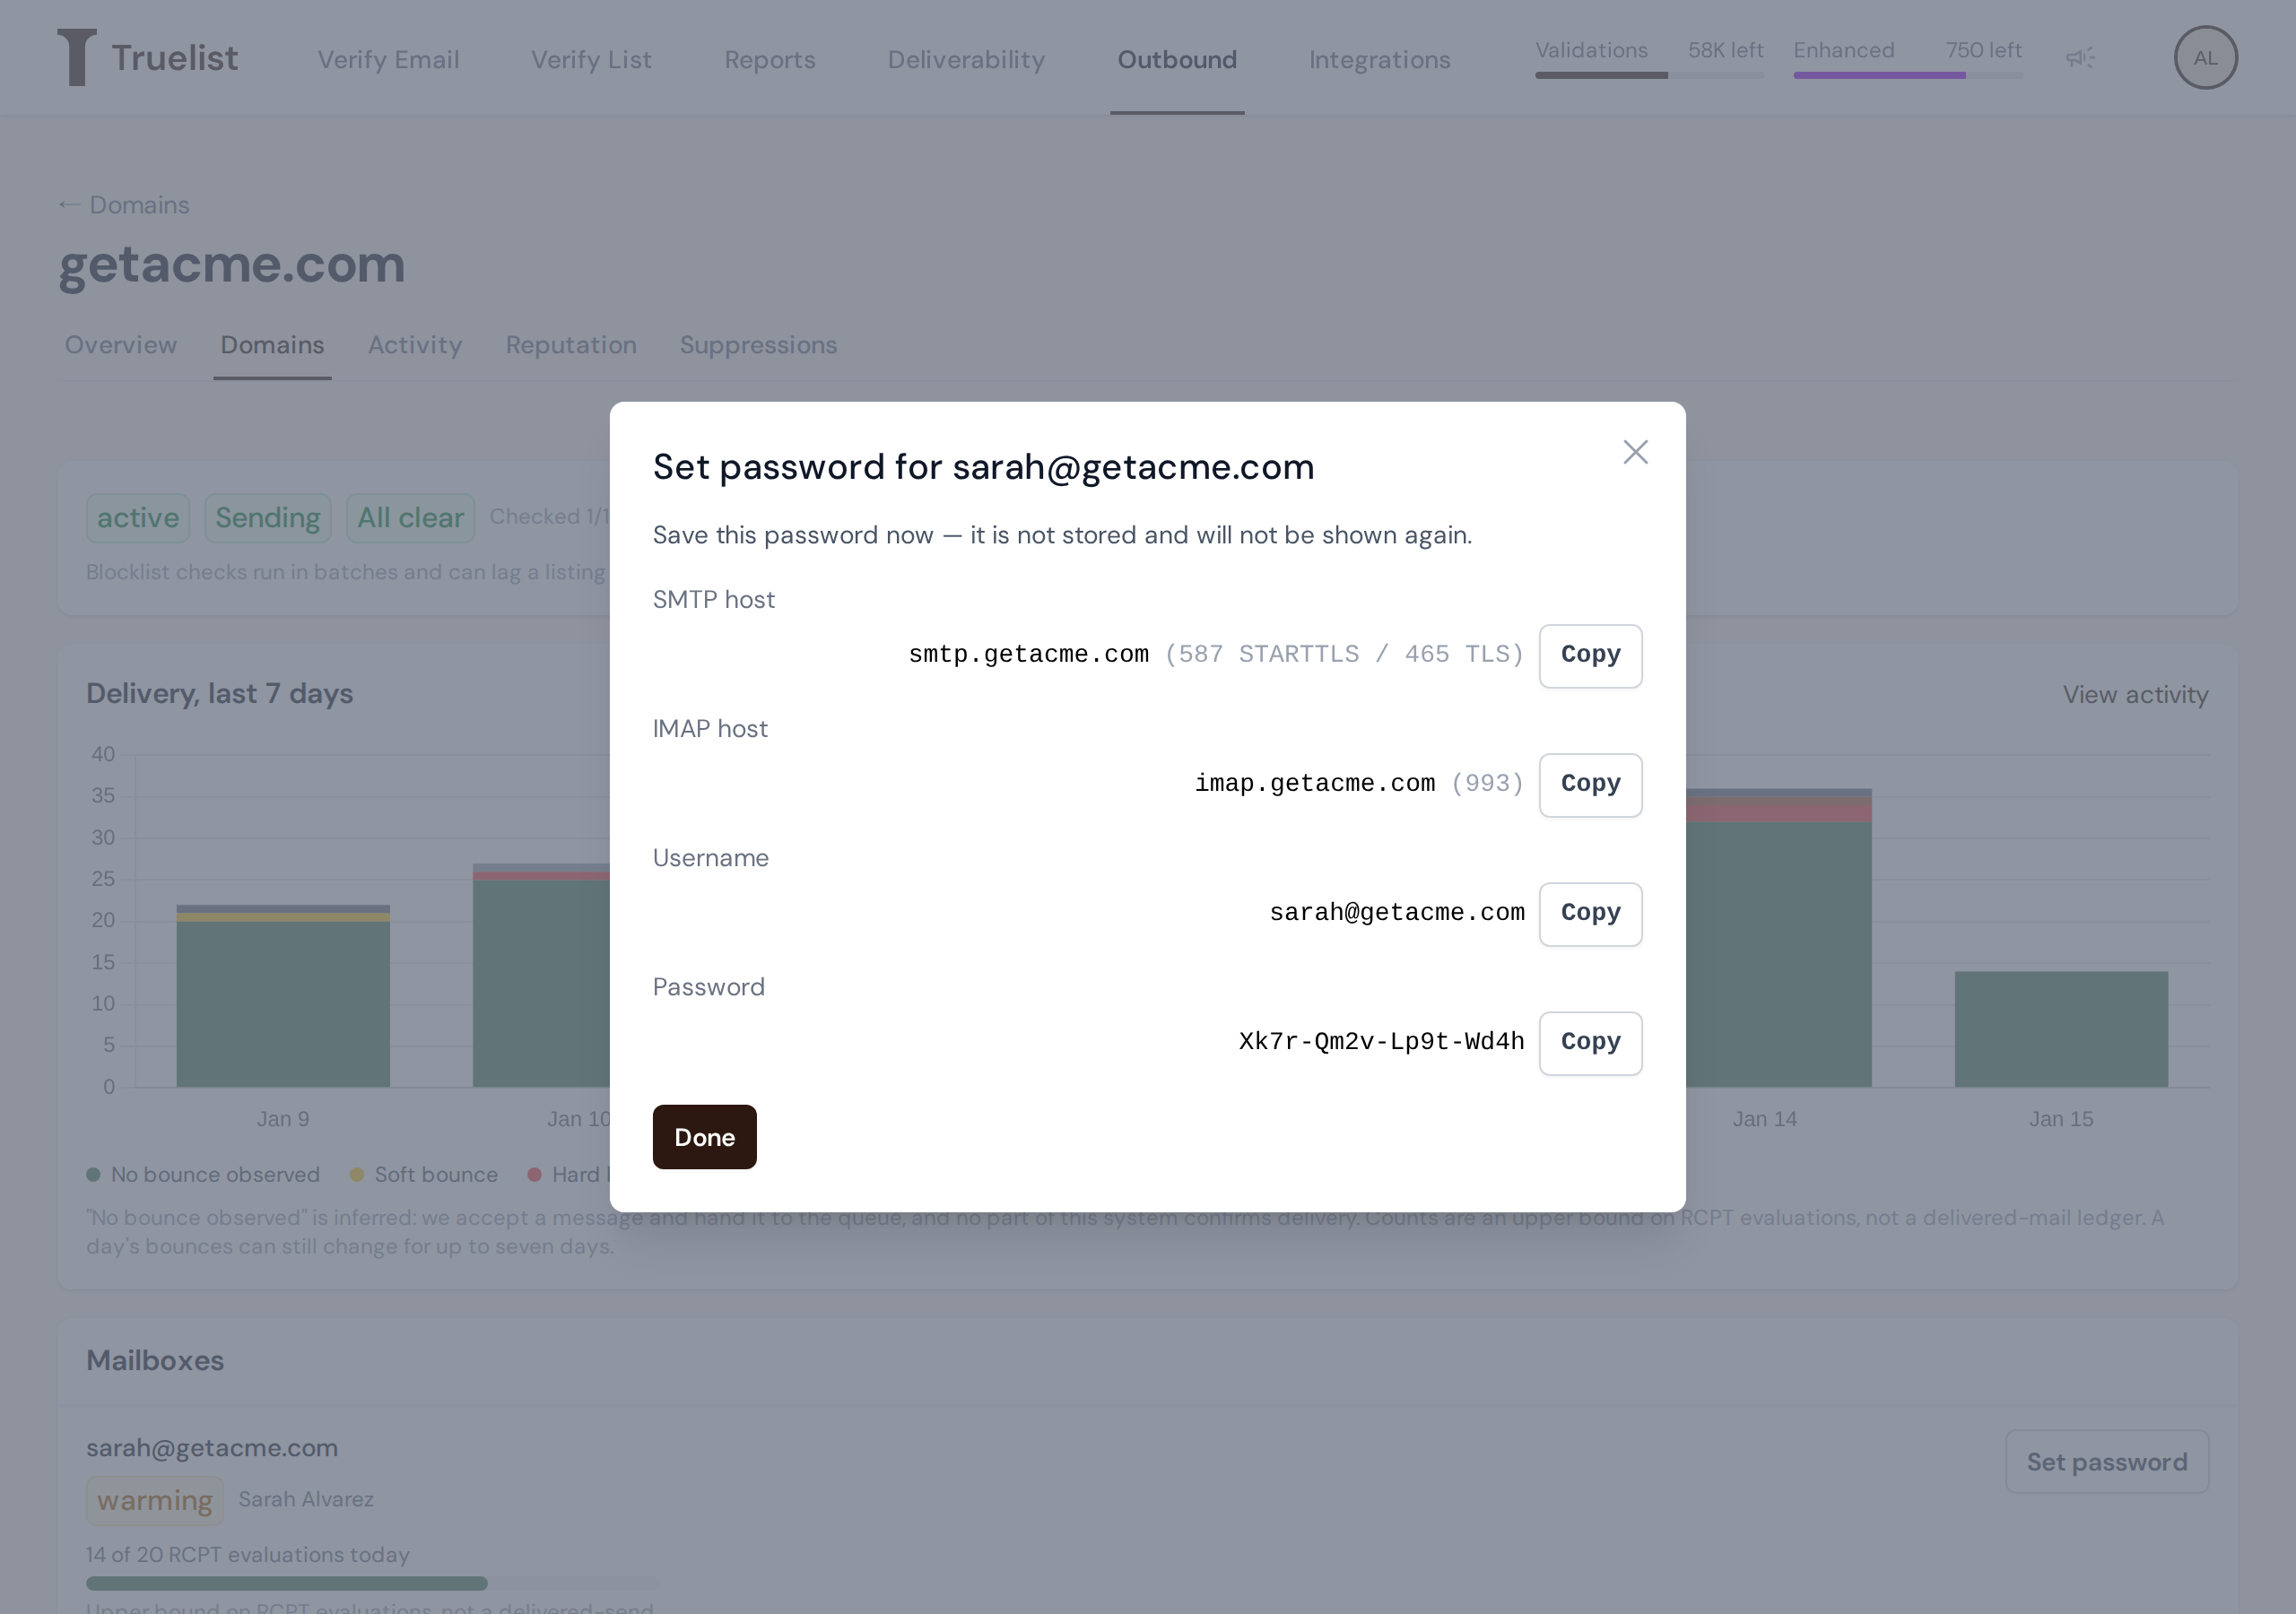The width and height of the screenshot is (2296, 1614).
Task: Select Outbound in top navigation
Action: point(1177,60)
